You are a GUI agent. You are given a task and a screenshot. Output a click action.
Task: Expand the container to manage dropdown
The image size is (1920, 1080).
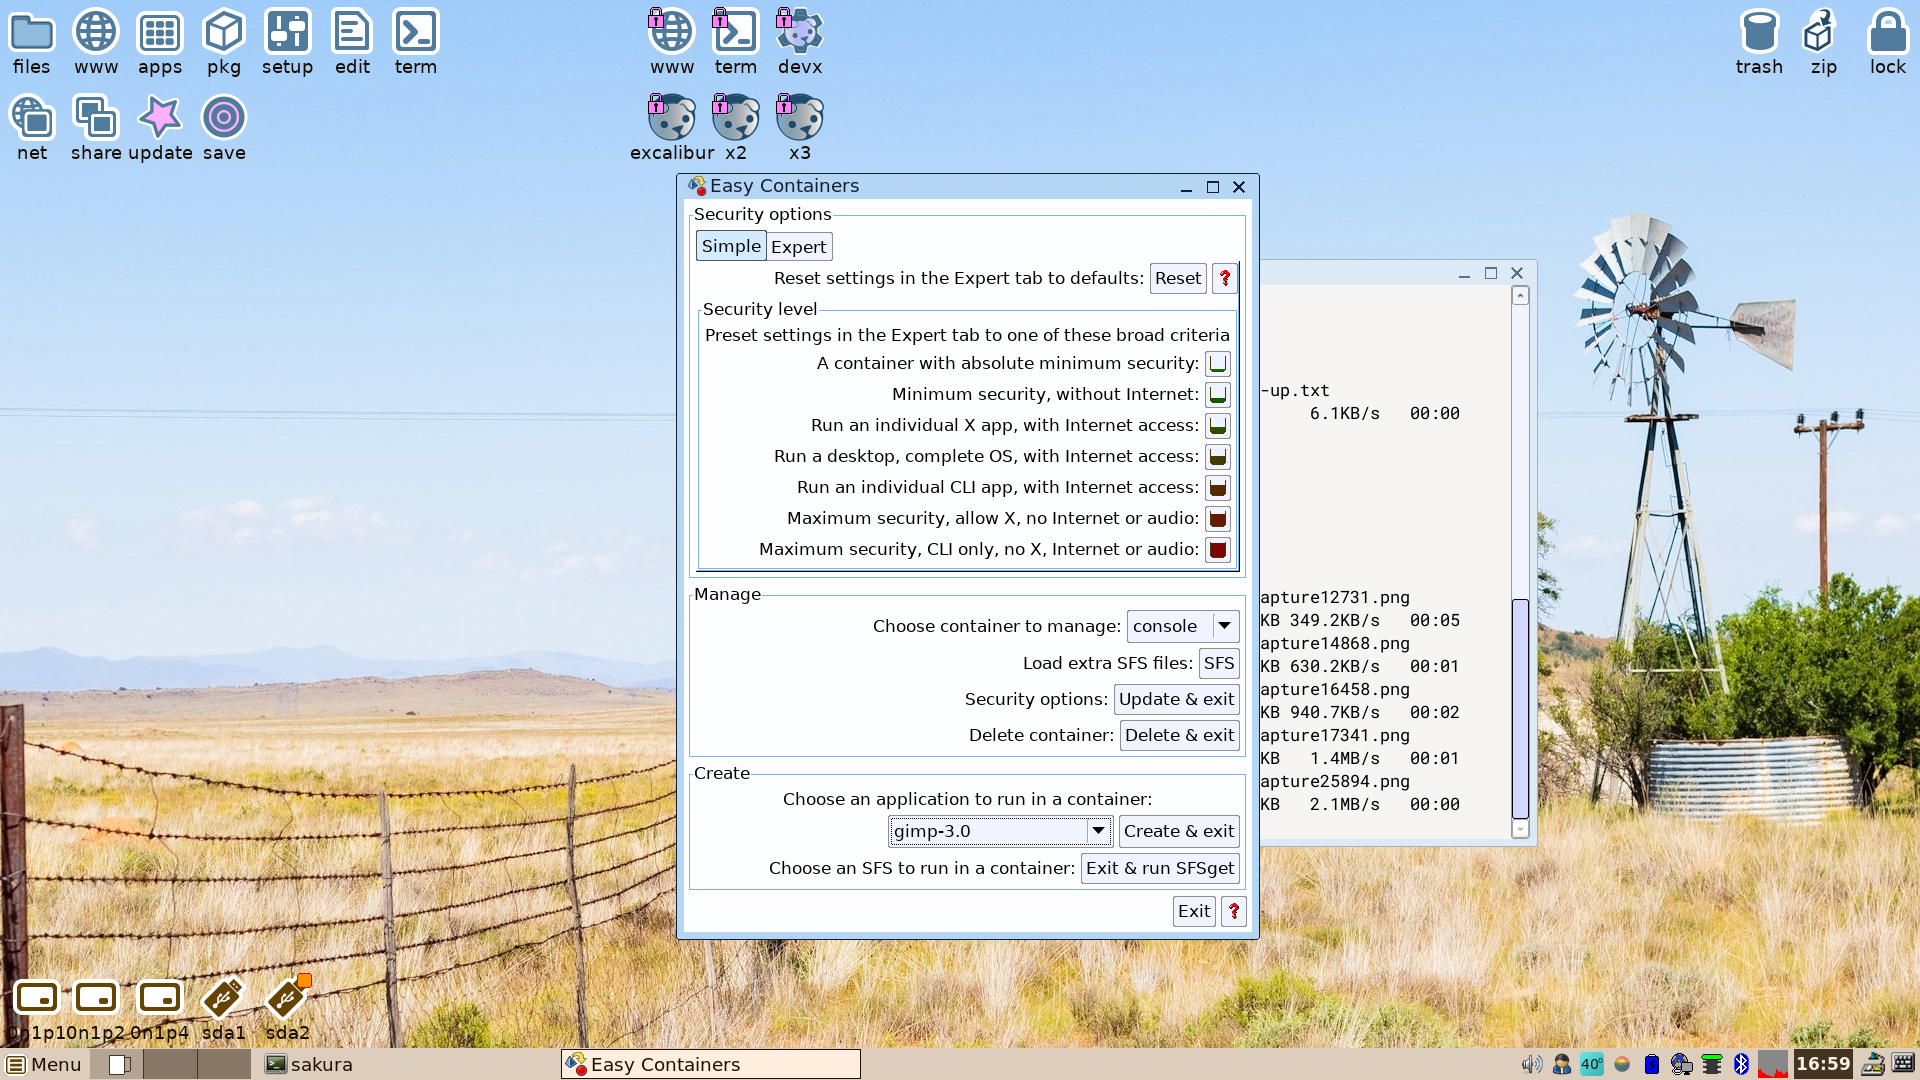pyautogui.click(x=1183, y=626)
